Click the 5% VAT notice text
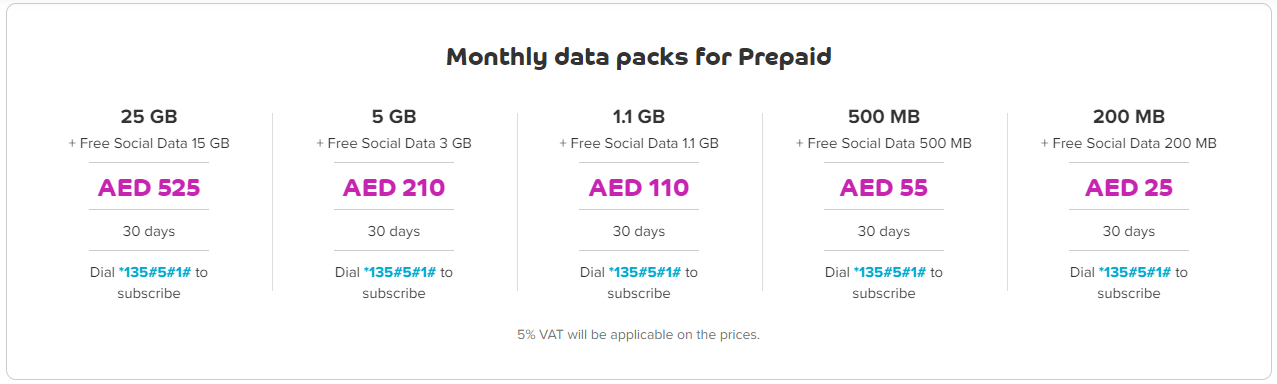1277x384 pixels. 639,334
